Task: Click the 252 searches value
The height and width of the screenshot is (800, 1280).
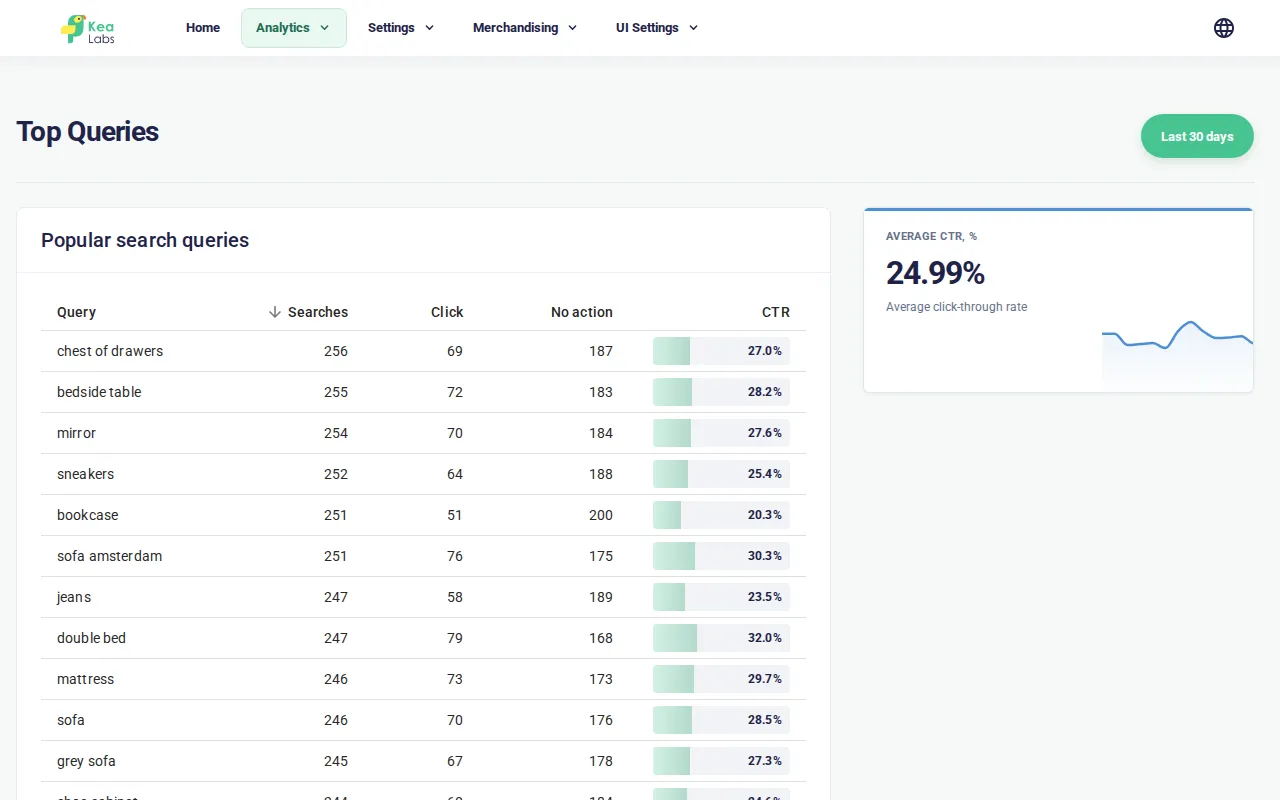Action: coord(336,474)
